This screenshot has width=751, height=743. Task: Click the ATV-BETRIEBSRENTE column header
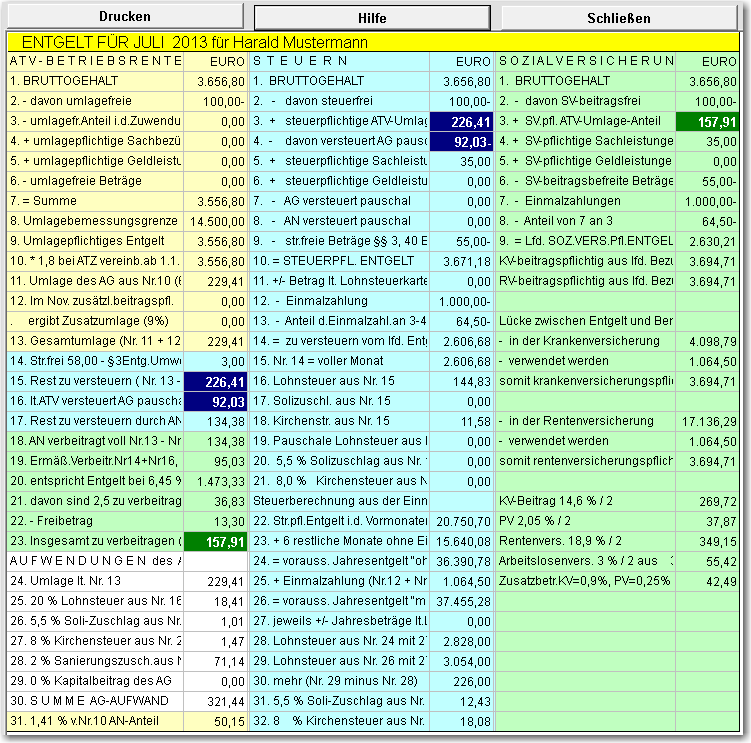tap(95, 61)
